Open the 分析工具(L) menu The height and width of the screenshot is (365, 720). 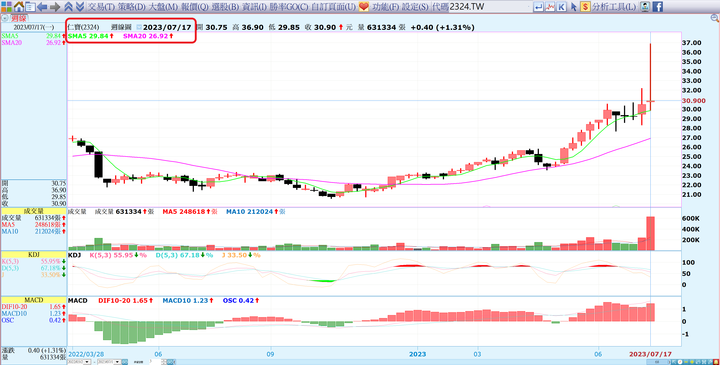614,6
